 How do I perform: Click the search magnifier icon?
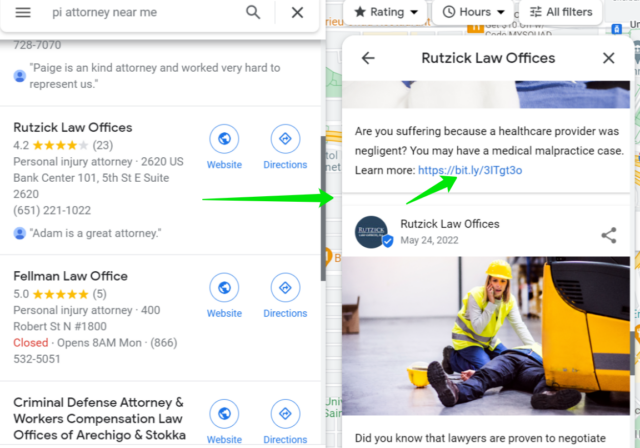[x=253, y=12]
